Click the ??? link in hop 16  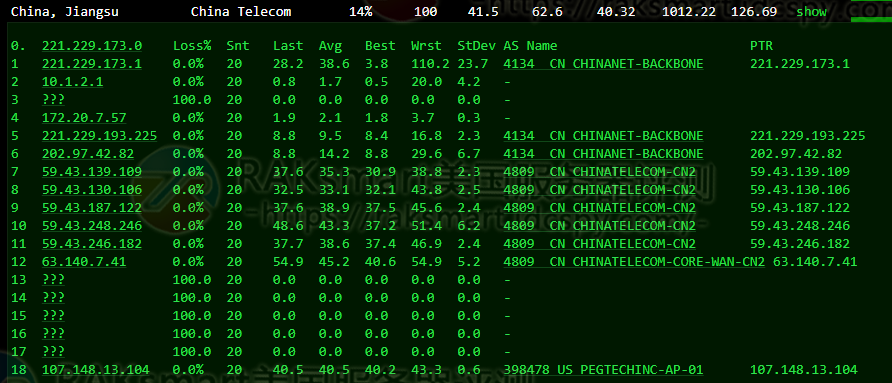53,334
